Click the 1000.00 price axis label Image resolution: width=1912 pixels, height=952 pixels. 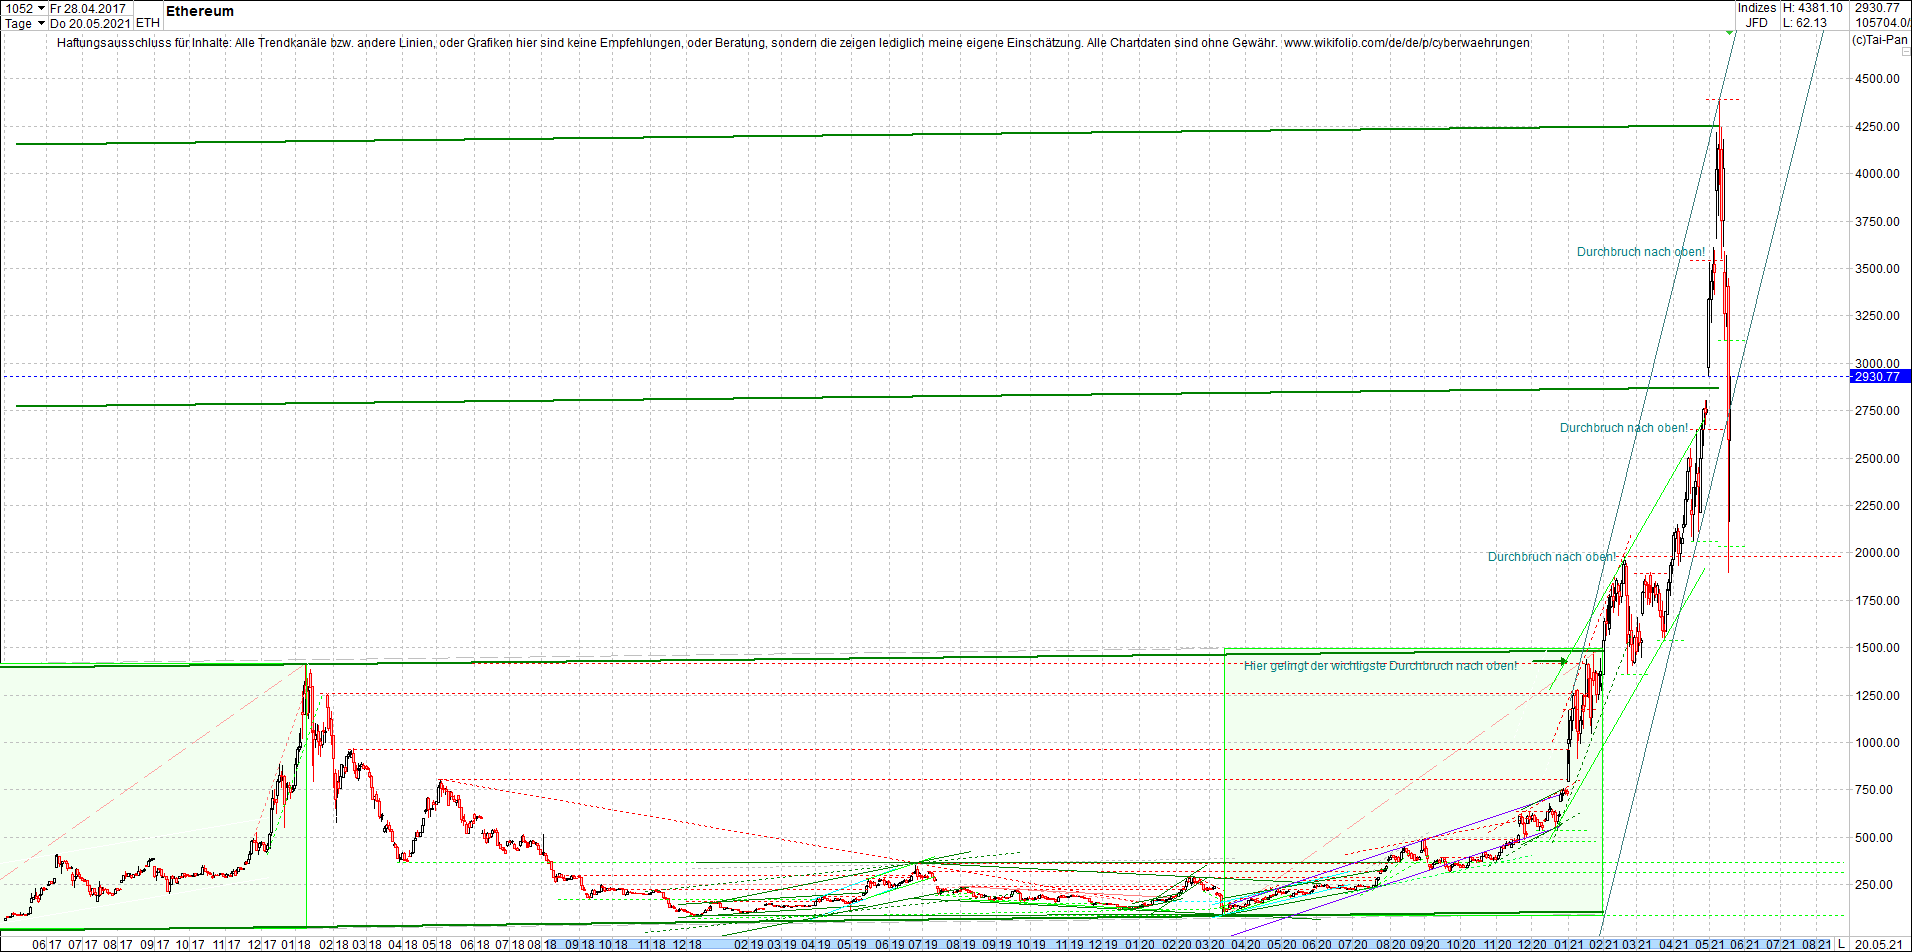click(x=1877, y=743)
